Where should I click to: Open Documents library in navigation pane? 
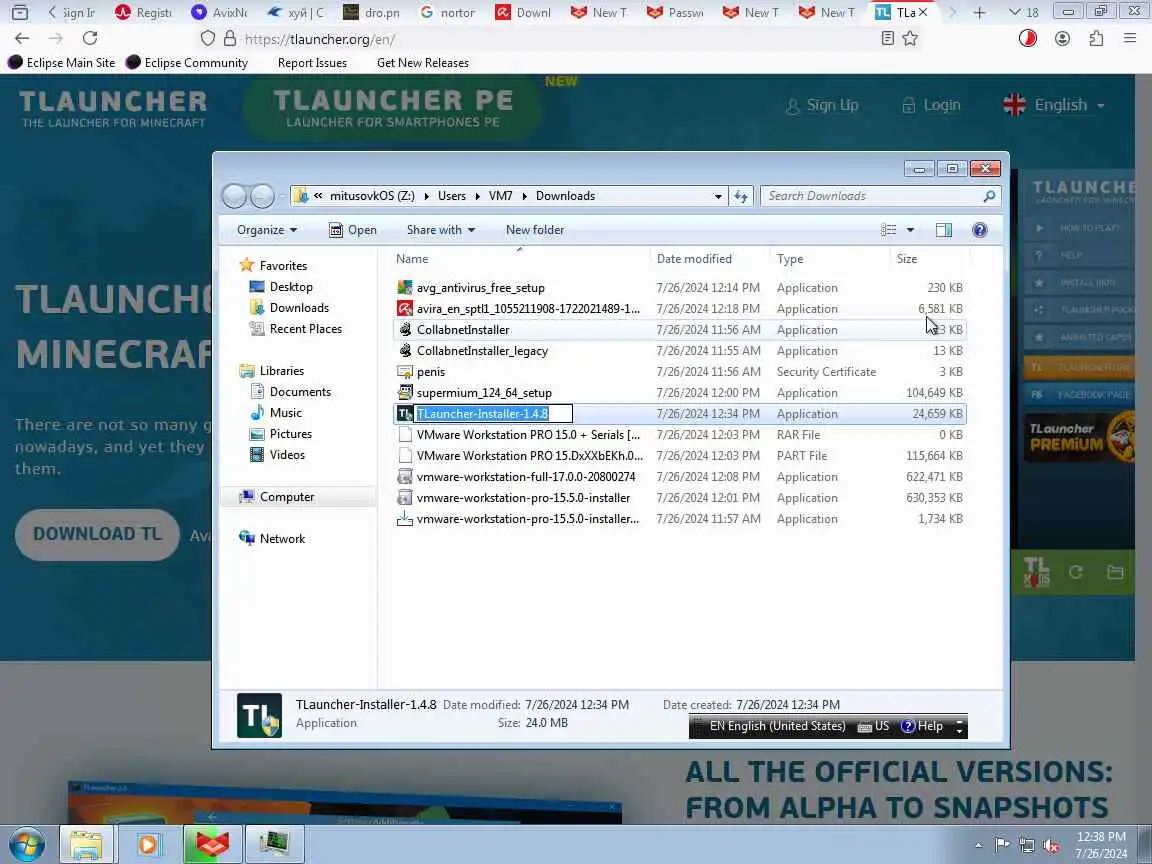point(300,392)
